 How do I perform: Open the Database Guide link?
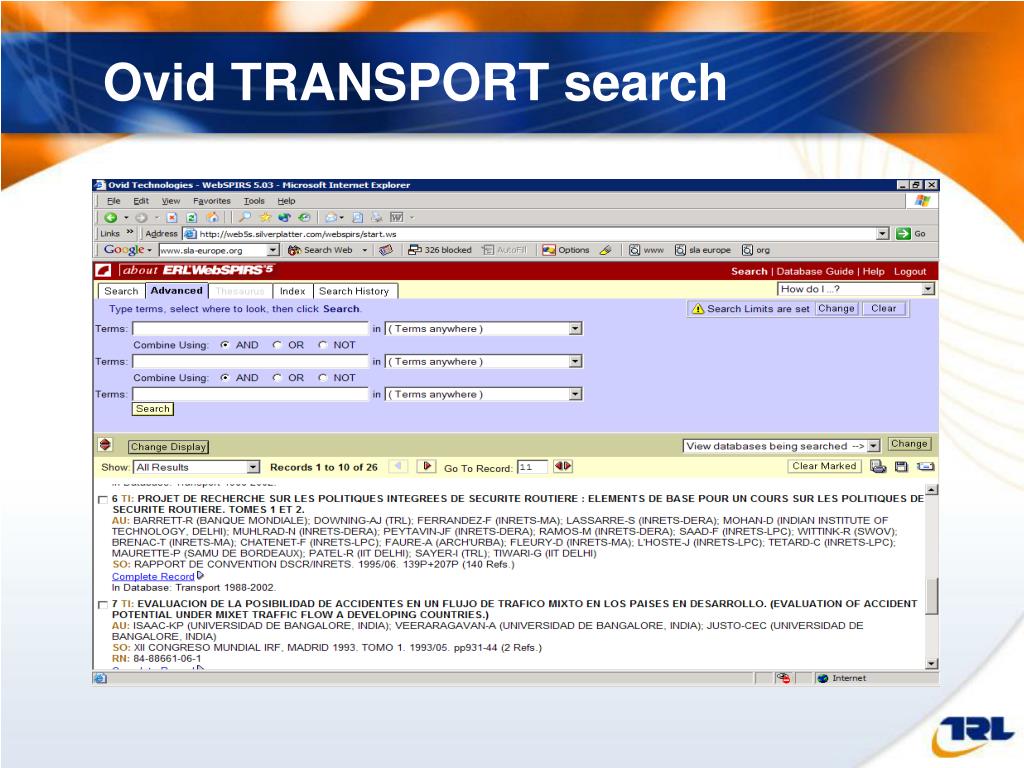click(814, 271)
